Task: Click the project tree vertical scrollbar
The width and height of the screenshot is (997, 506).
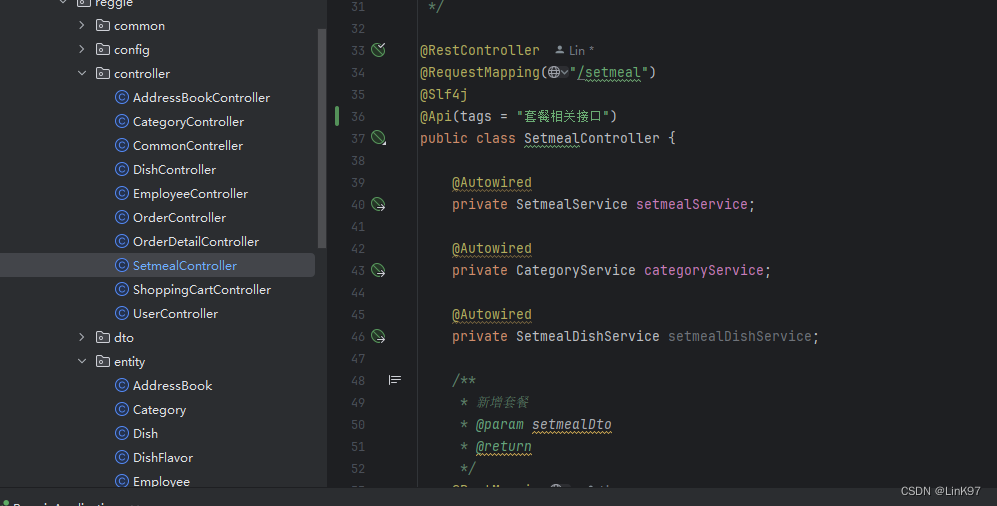Action: click(322, 139)
